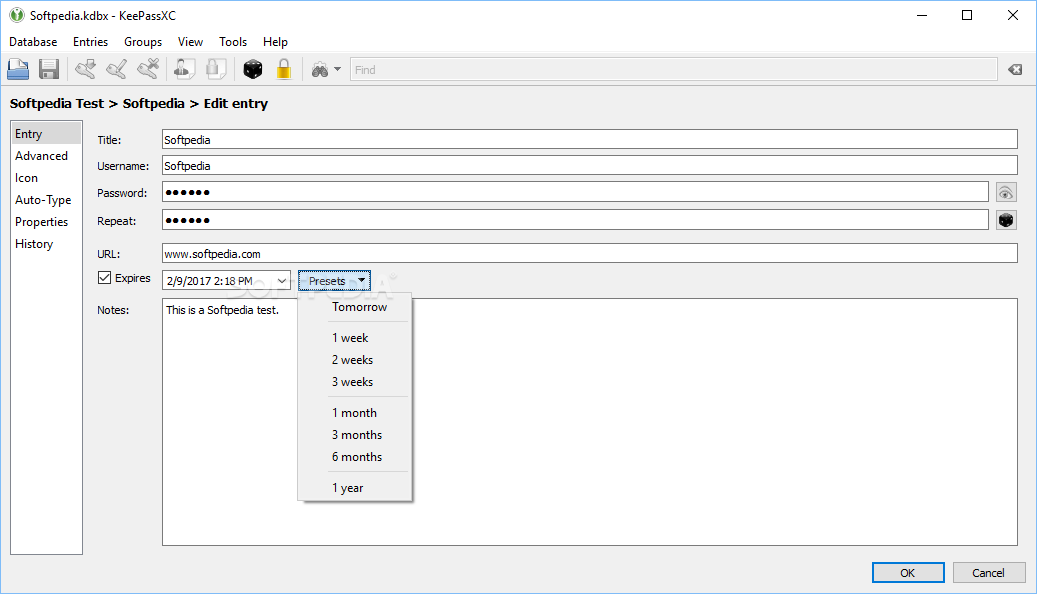Close the KeePassXC window

point(1013,15)
